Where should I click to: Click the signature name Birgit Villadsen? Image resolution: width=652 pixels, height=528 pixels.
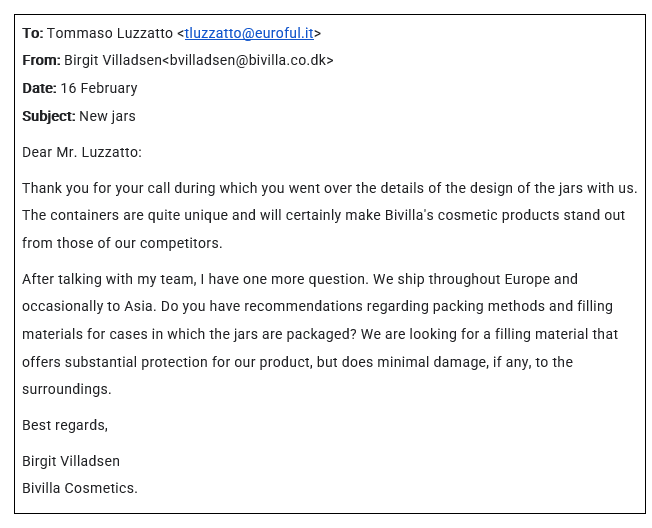(71, 461)
